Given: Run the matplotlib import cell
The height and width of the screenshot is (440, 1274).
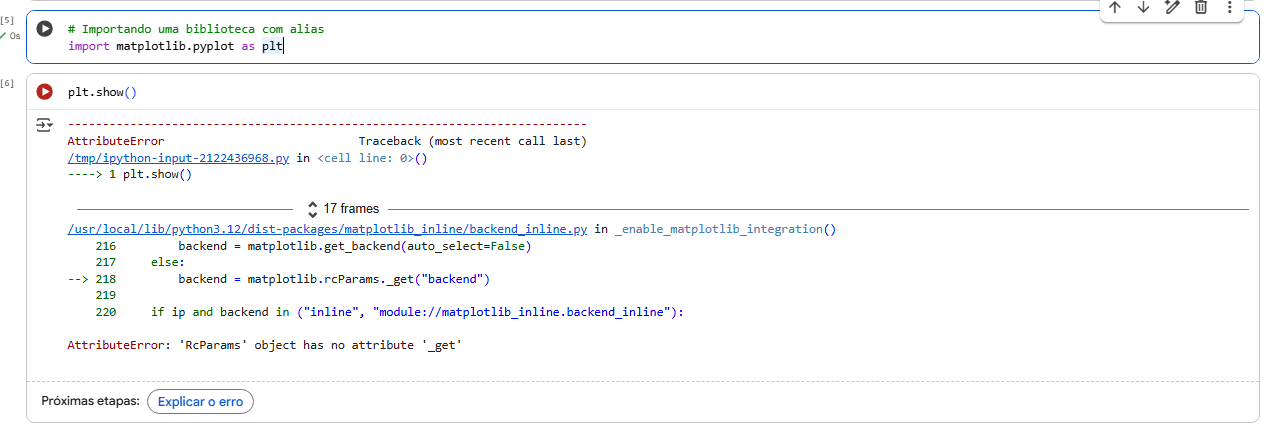Looking at the screenshot, I should [x=44, y=29].
